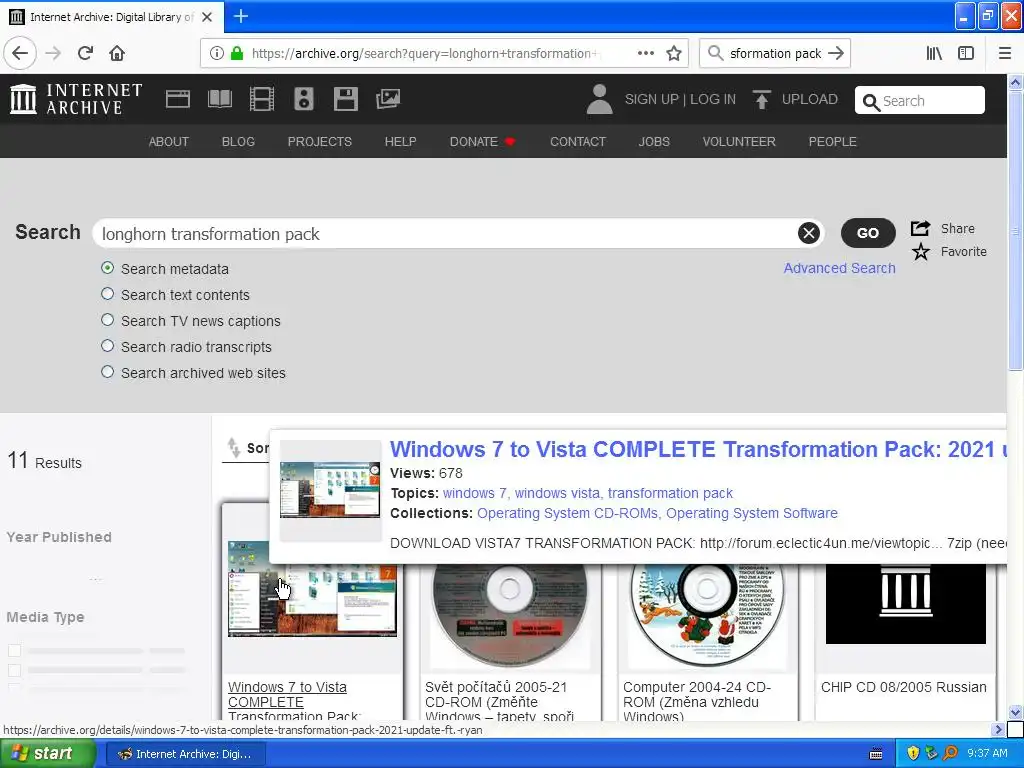Open a new tab with plus
This screenshot has width=1024, height=768.
point(240,16)
